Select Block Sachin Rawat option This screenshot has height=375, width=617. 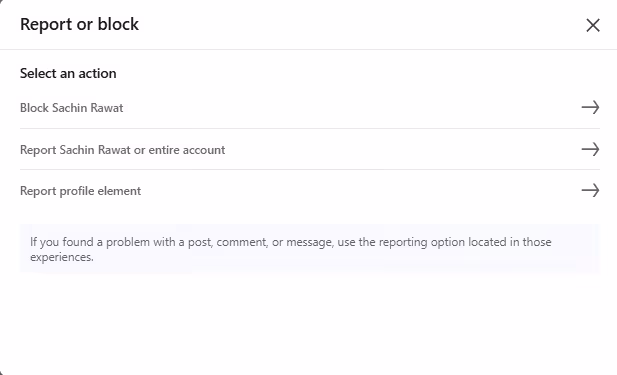point(310,107)
